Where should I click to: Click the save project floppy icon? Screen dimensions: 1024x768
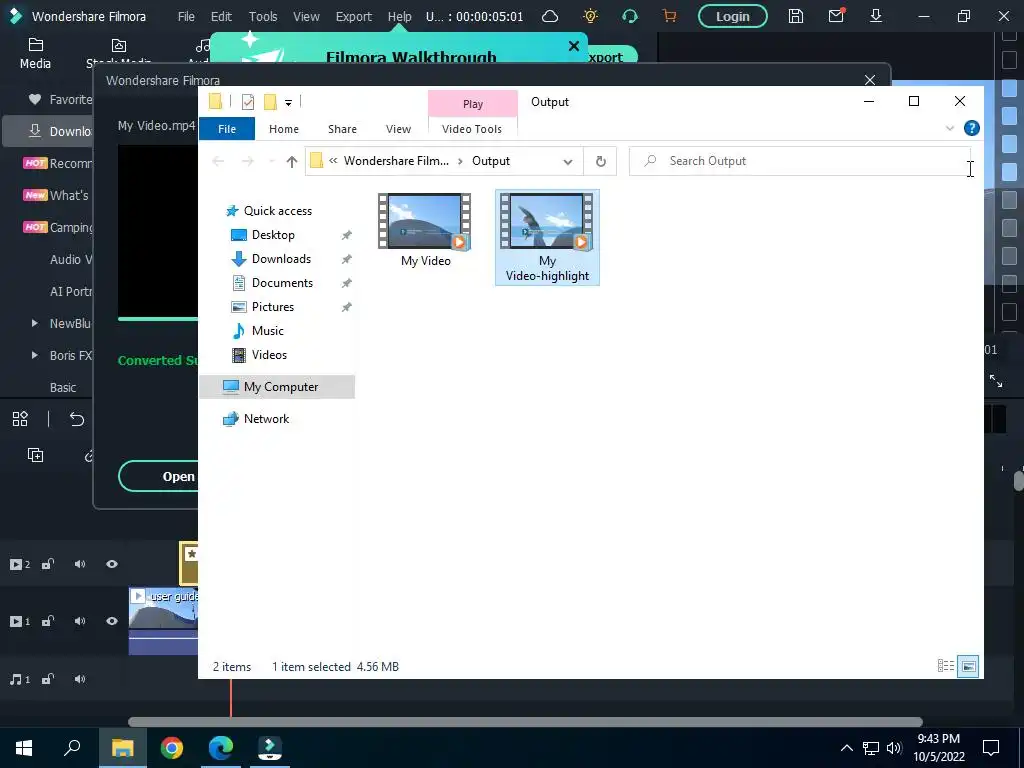coord(795,16)
